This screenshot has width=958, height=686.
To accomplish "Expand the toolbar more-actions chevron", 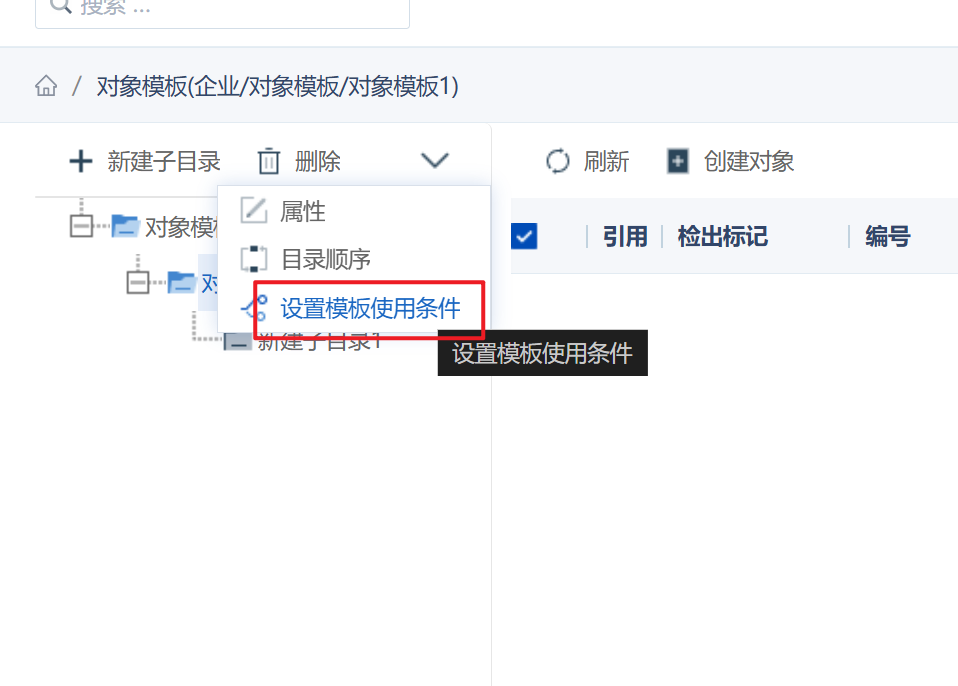I will coord(435,161).
